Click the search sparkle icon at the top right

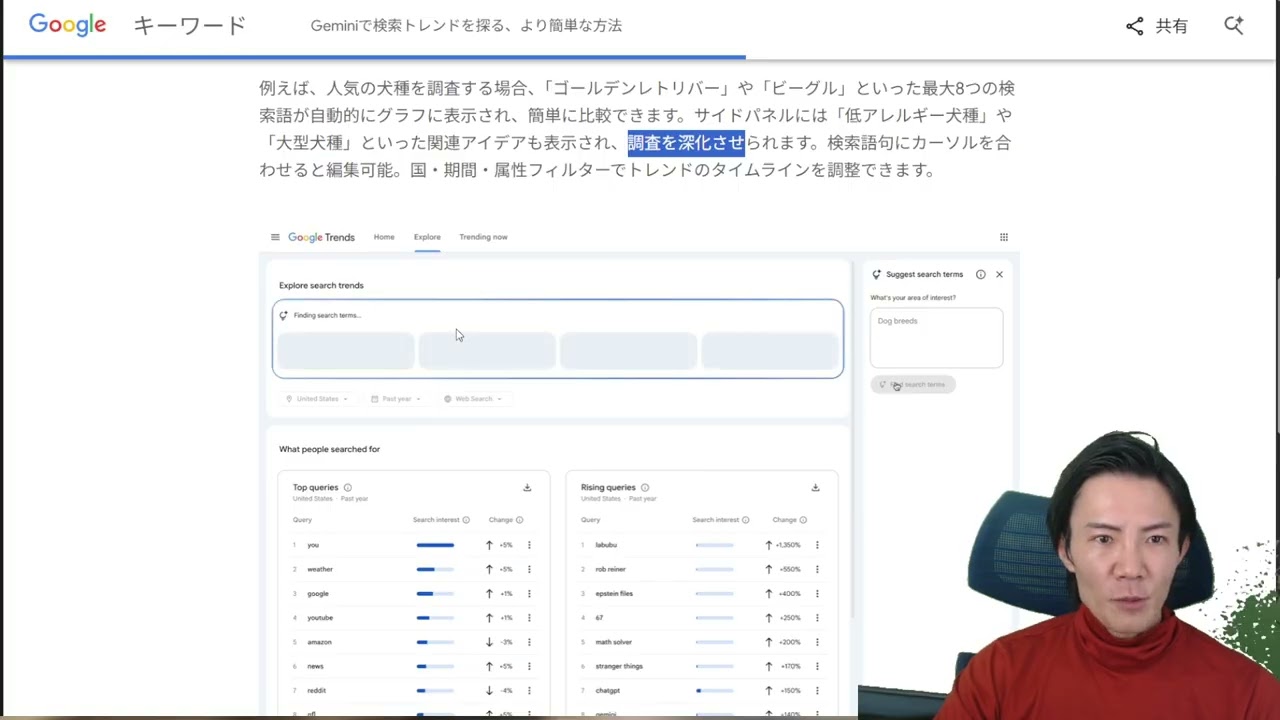tap(1233, 25)
